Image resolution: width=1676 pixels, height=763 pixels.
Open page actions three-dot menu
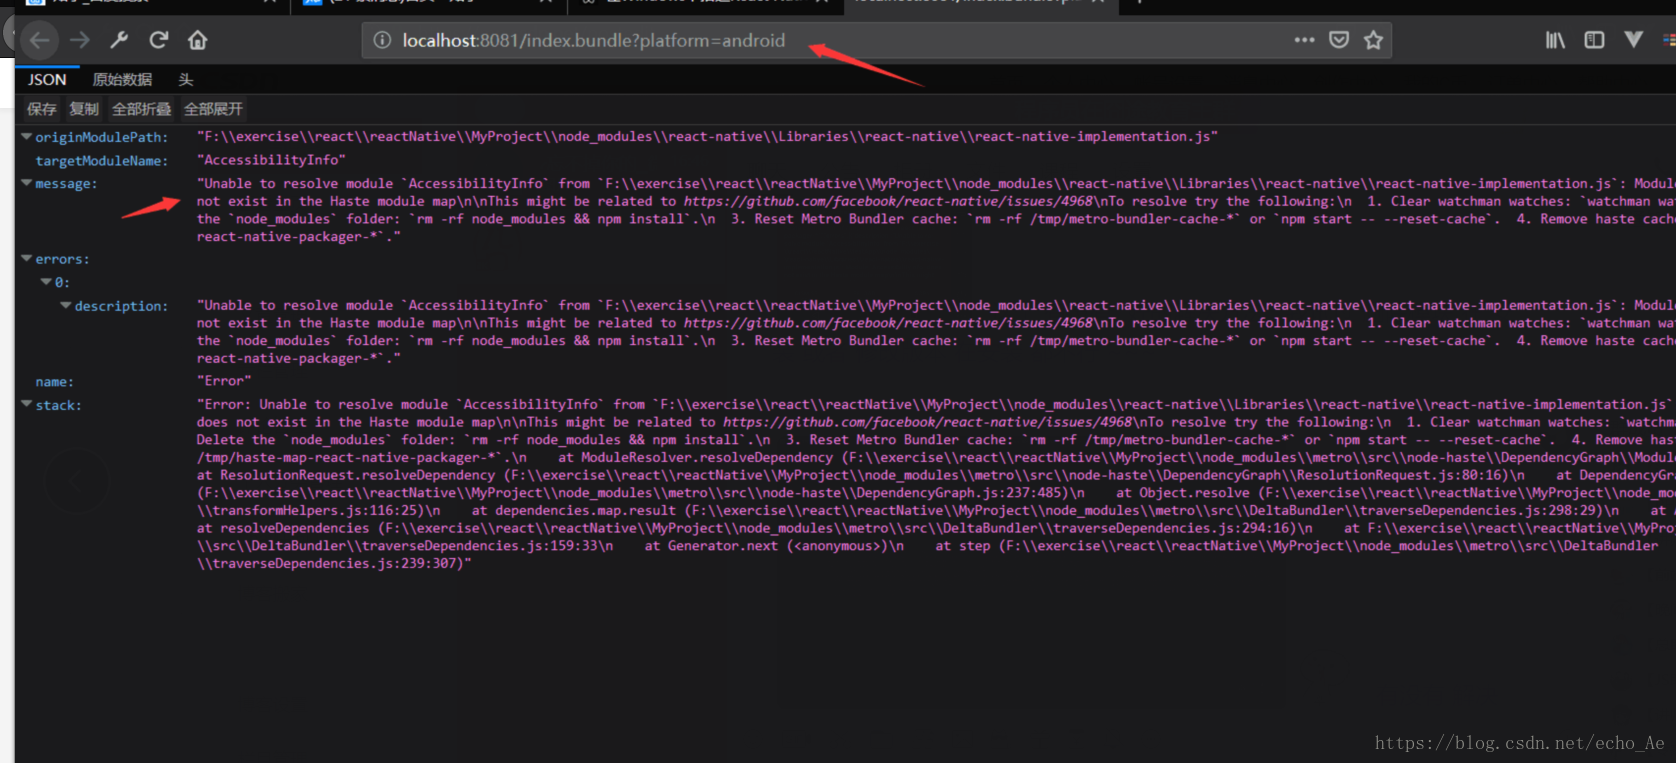click(1304, 40)
